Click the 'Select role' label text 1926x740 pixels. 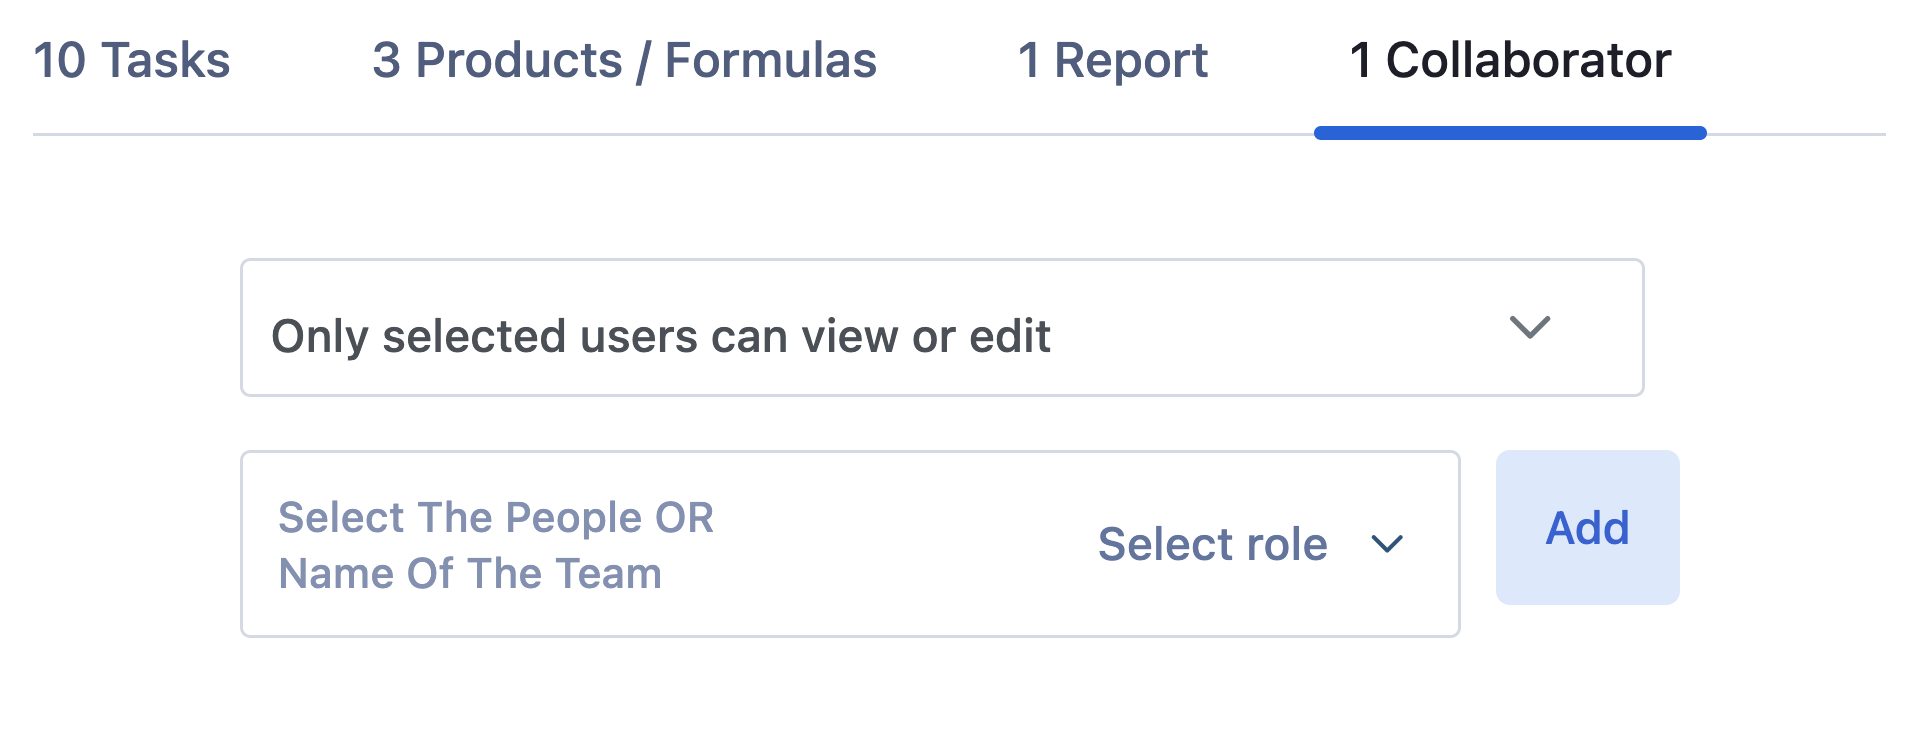point(1212,545)
